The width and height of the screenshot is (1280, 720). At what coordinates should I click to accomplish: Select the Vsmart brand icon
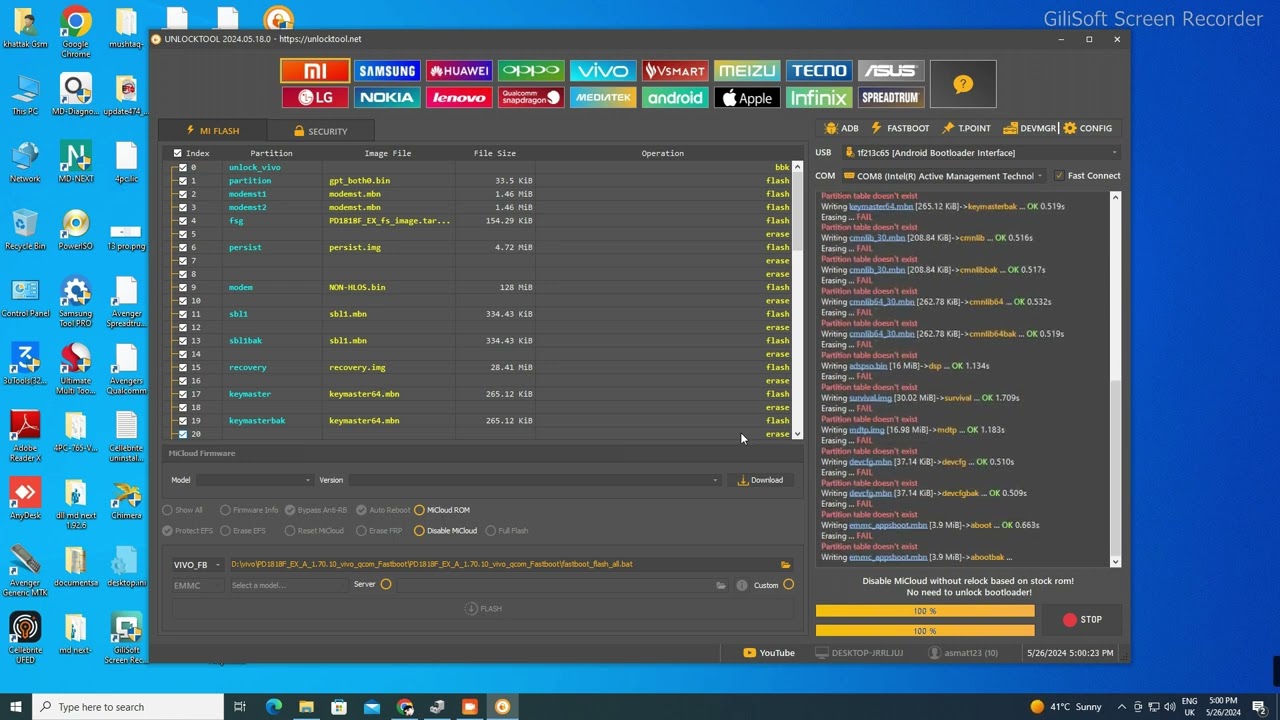tap(675, 71)
